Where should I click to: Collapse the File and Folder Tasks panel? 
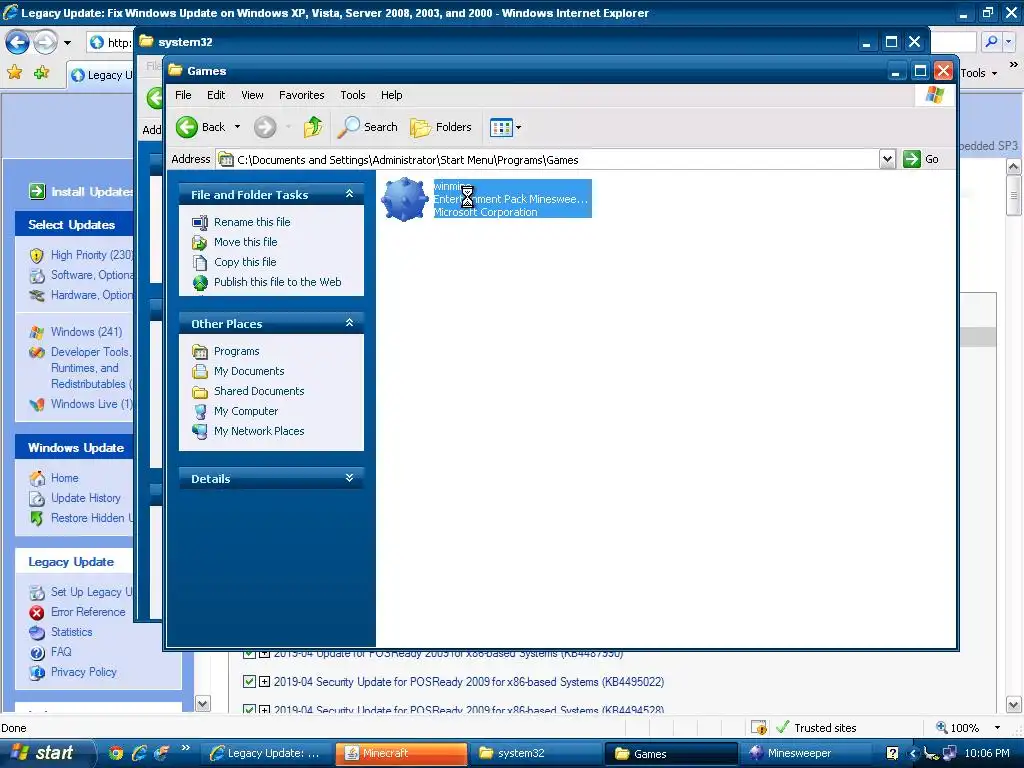click(x=349, y=194)
